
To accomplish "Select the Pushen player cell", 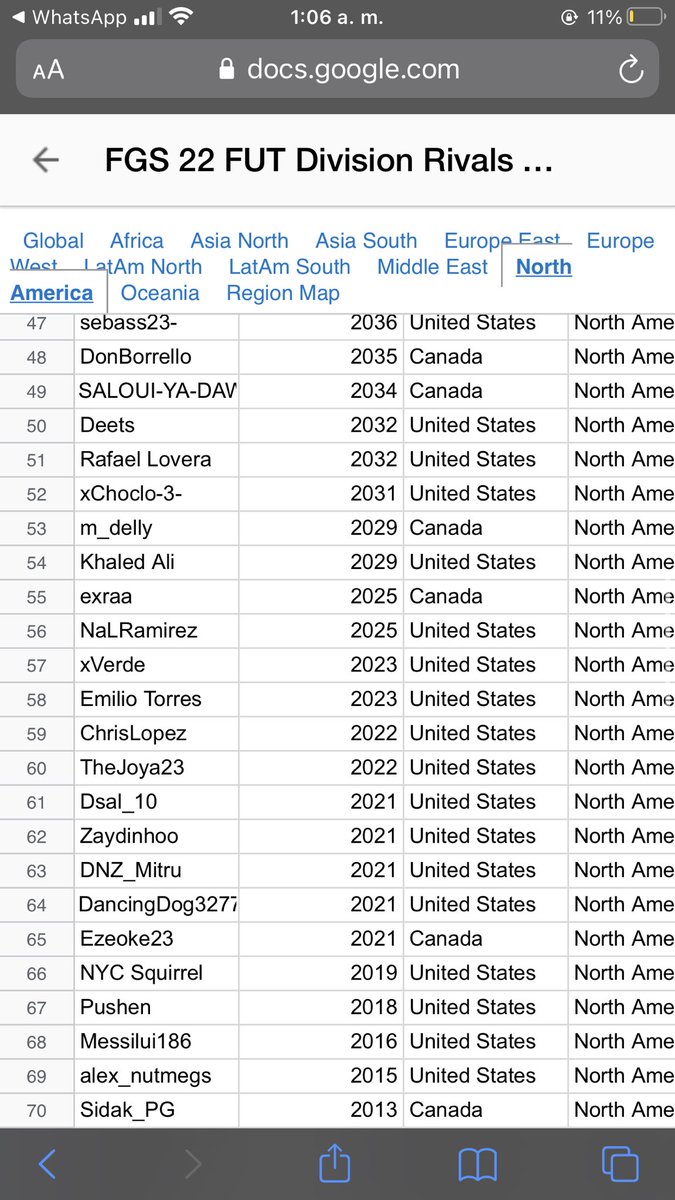I will click(156, 1006).
